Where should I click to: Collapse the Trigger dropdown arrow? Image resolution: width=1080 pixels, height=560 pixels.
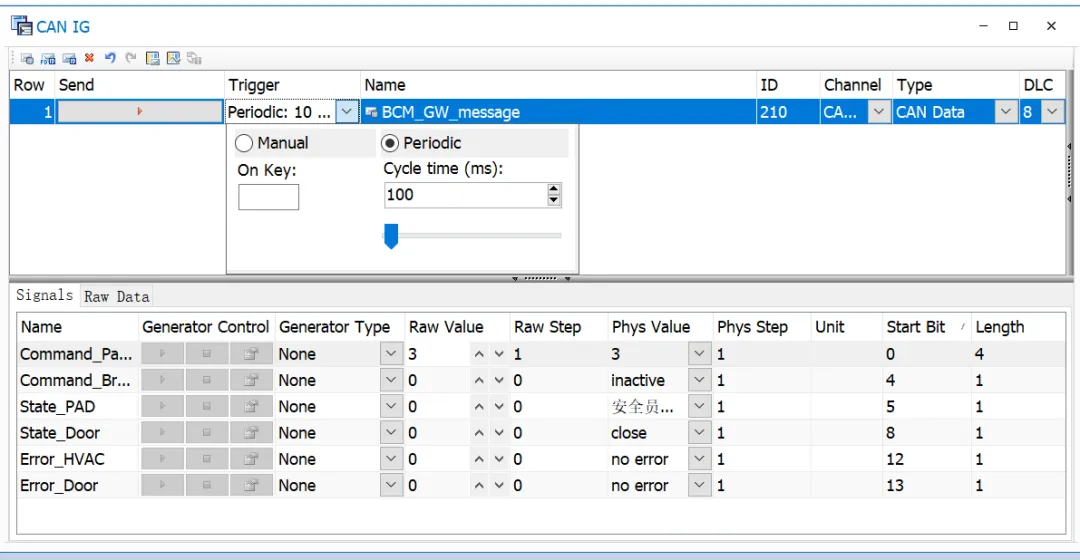(347, 112)
